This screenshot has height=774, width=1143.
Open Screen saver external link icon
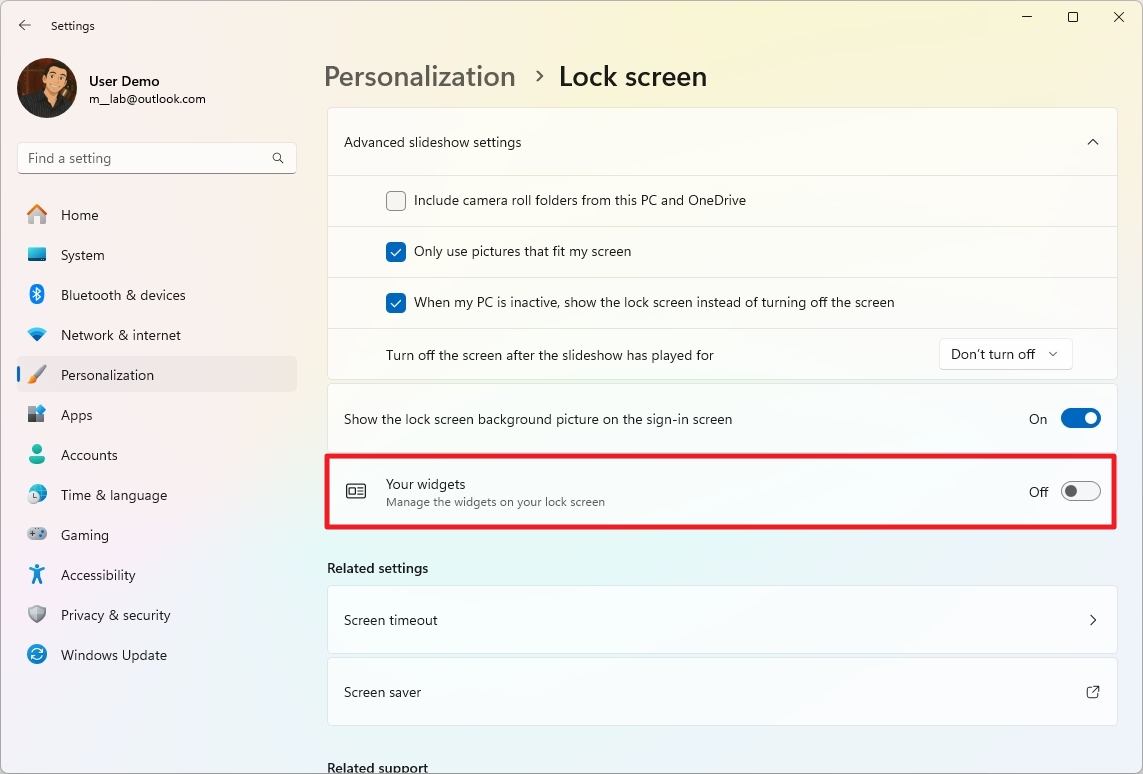pos(1093,692)
